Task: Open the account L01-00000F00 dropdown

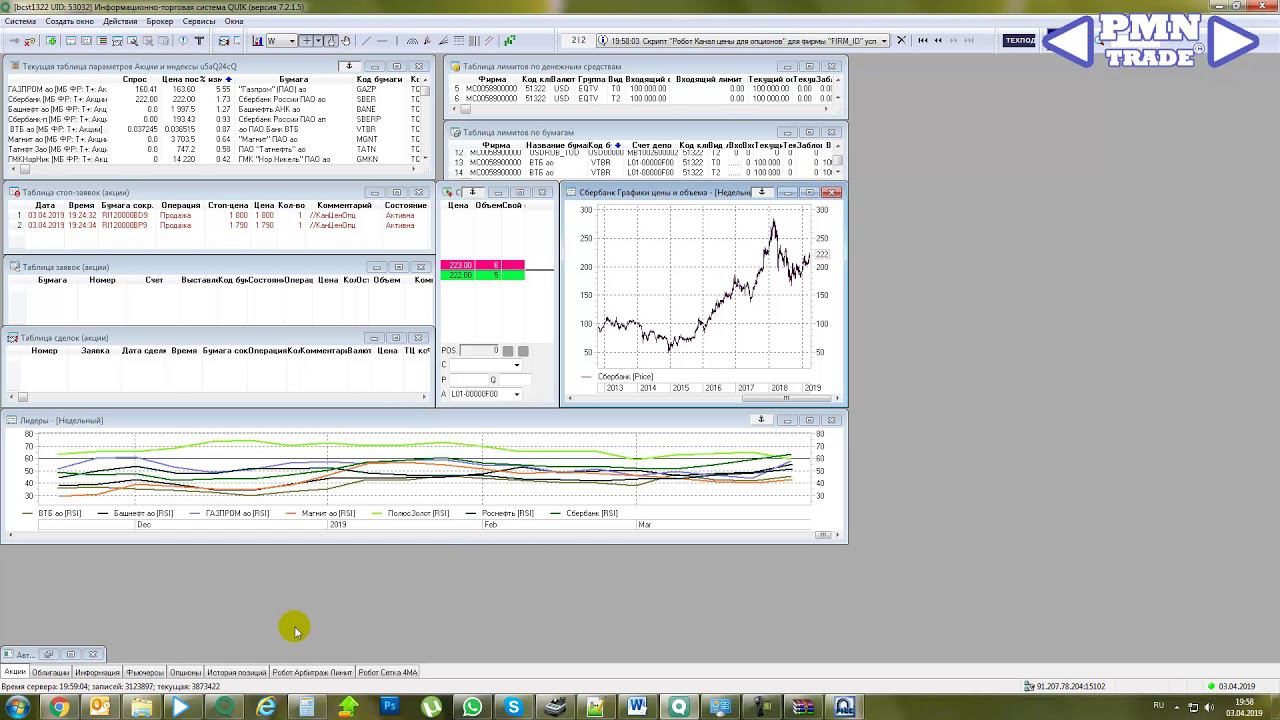Action: click(516, 394)
